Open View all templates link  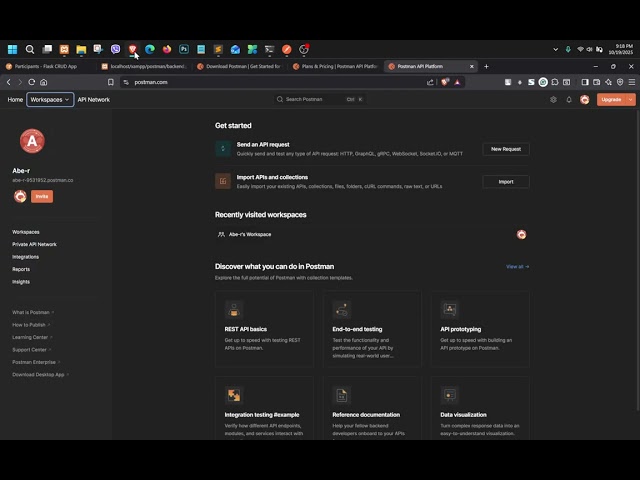tap(518, 267)
